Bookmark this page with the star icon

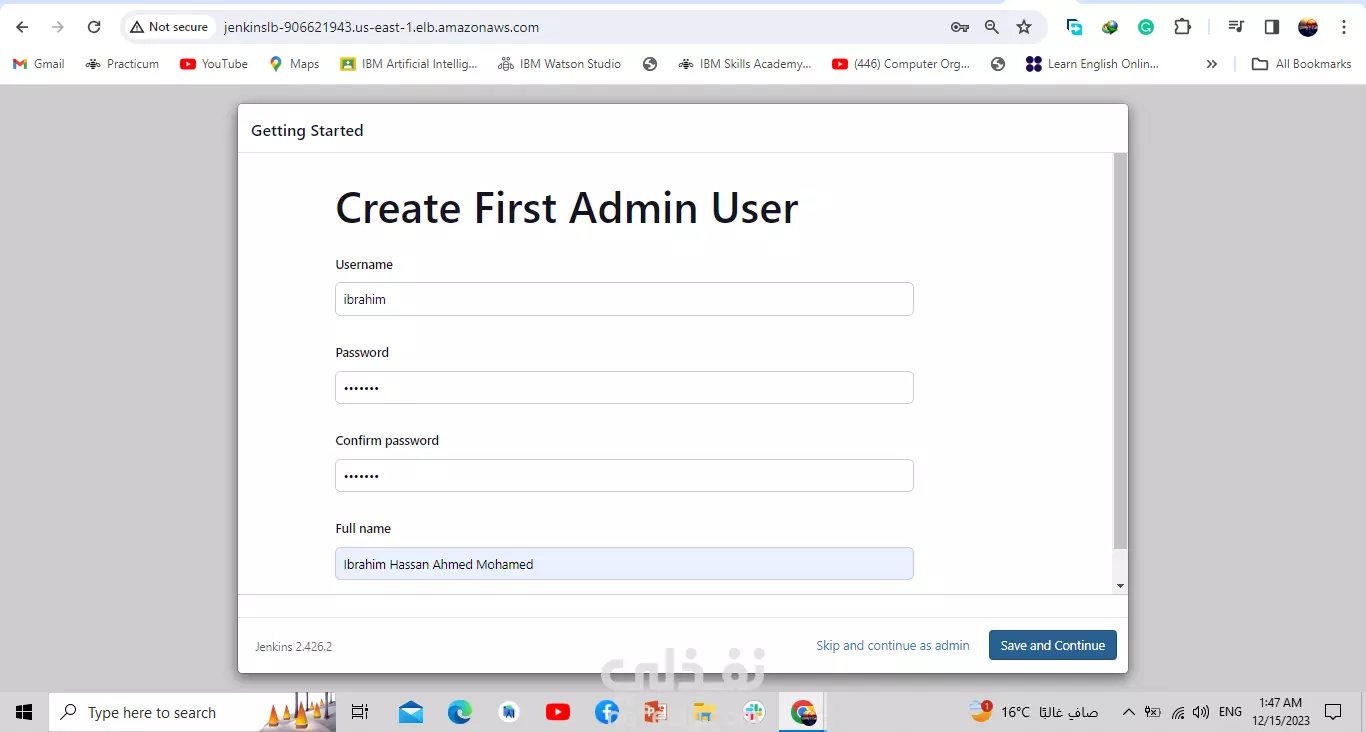(x=1024, y=27)
